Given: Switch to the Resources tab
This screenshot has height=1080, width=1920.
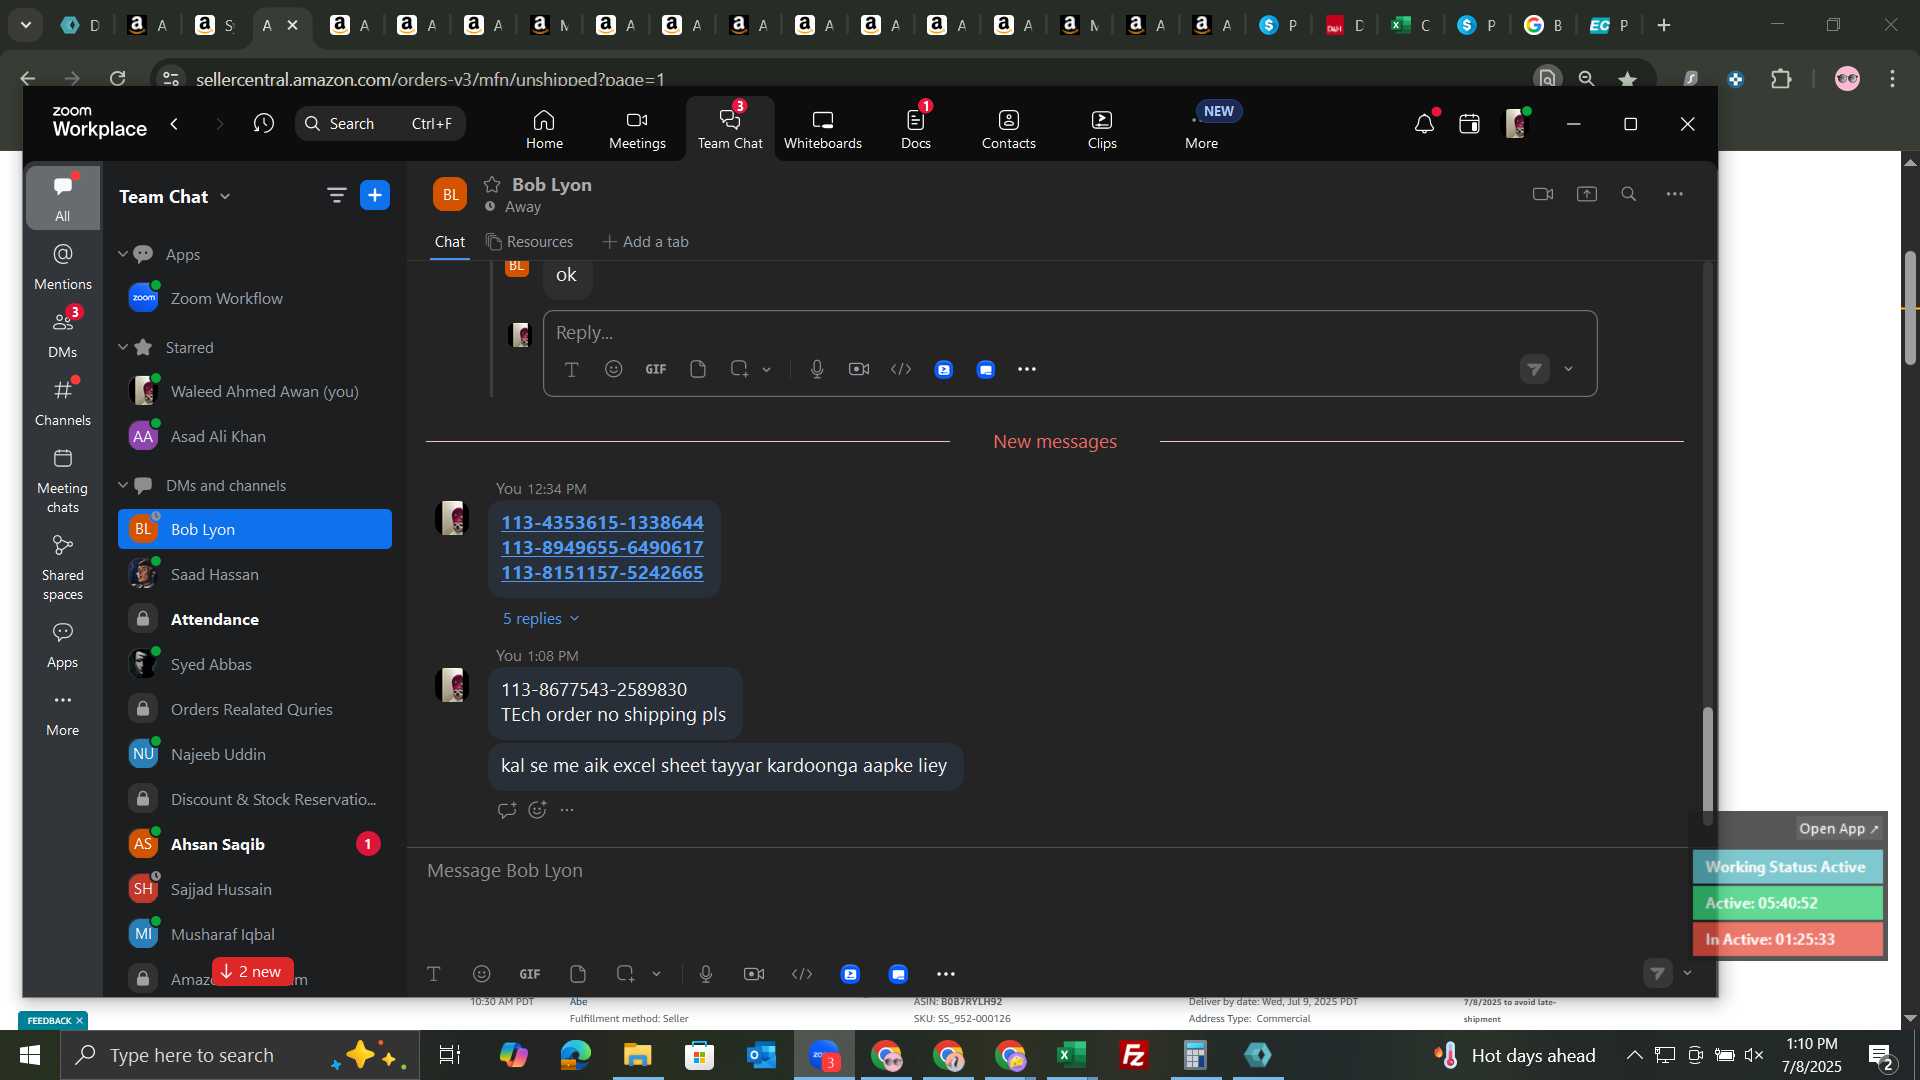Looking at the screenshot, I should [x=530, y=242].
